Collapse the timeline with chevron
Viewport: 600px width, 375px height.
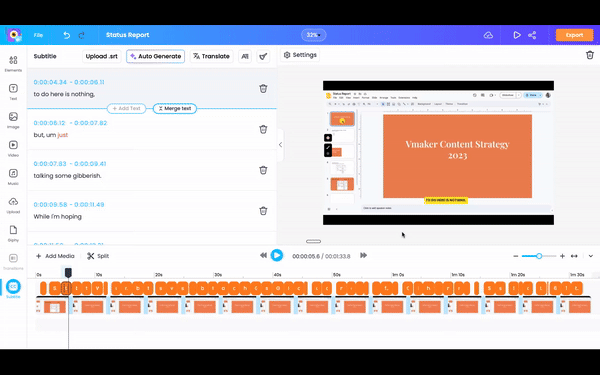tap(590, 256)
